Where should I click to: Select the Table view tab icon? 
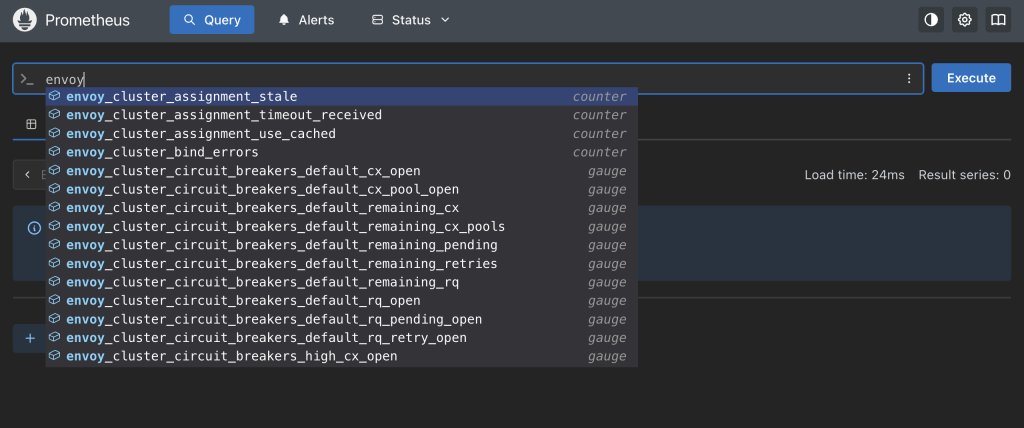pyautogui.click(x=31, y=124)
